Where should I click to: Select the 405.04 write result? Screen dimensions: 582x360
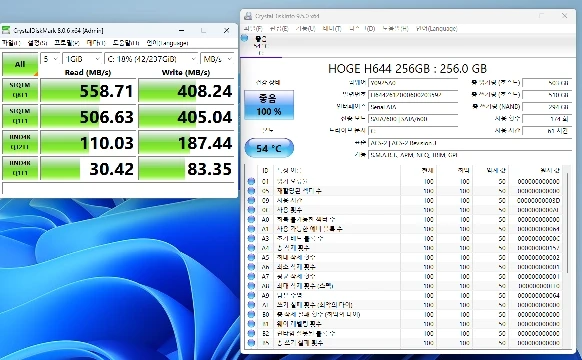tap(187, 116)
